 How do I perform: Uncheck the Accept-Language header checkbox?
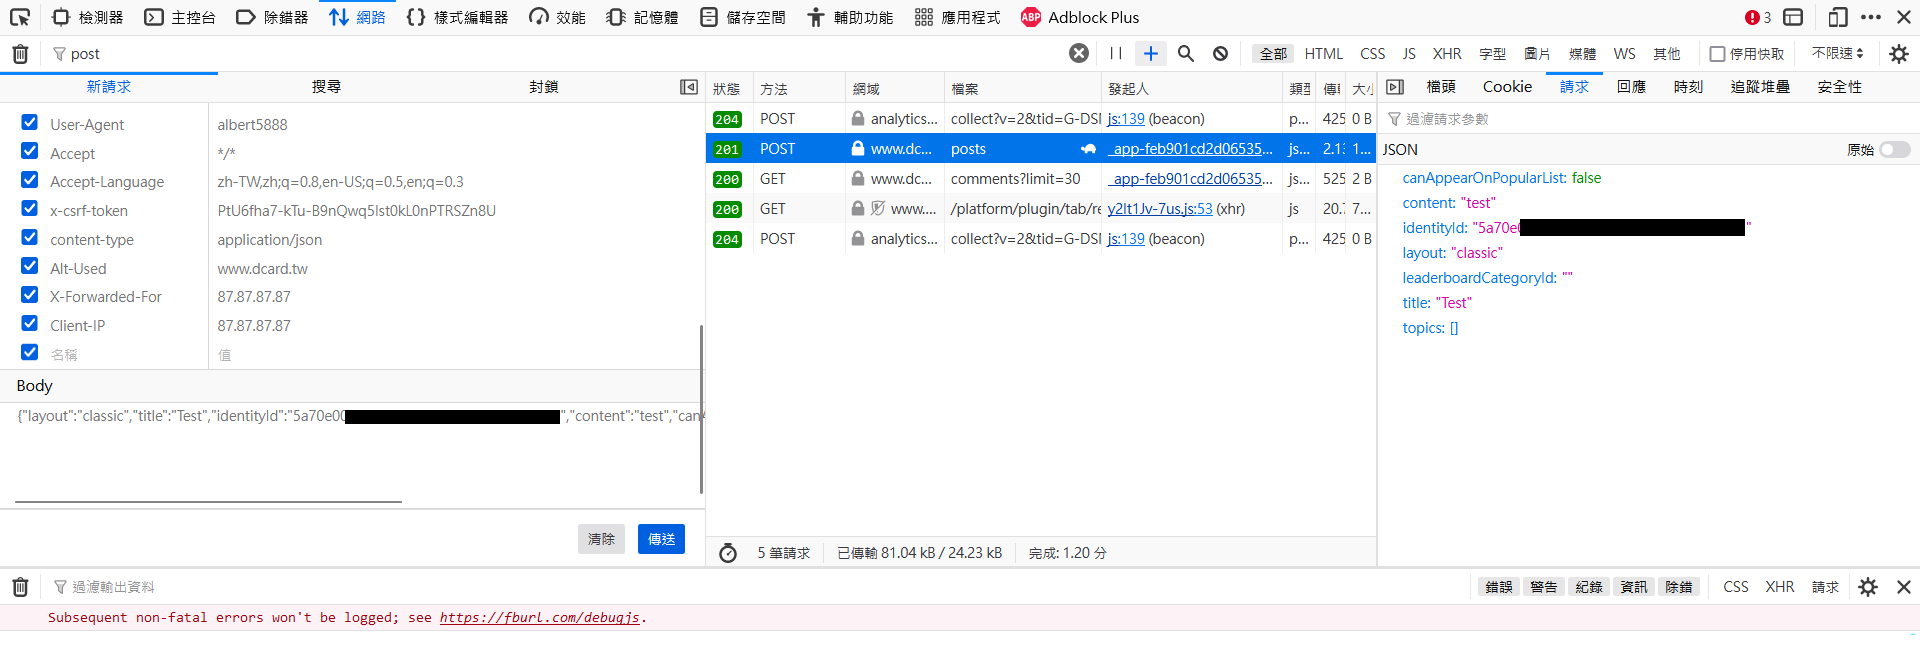30,180
